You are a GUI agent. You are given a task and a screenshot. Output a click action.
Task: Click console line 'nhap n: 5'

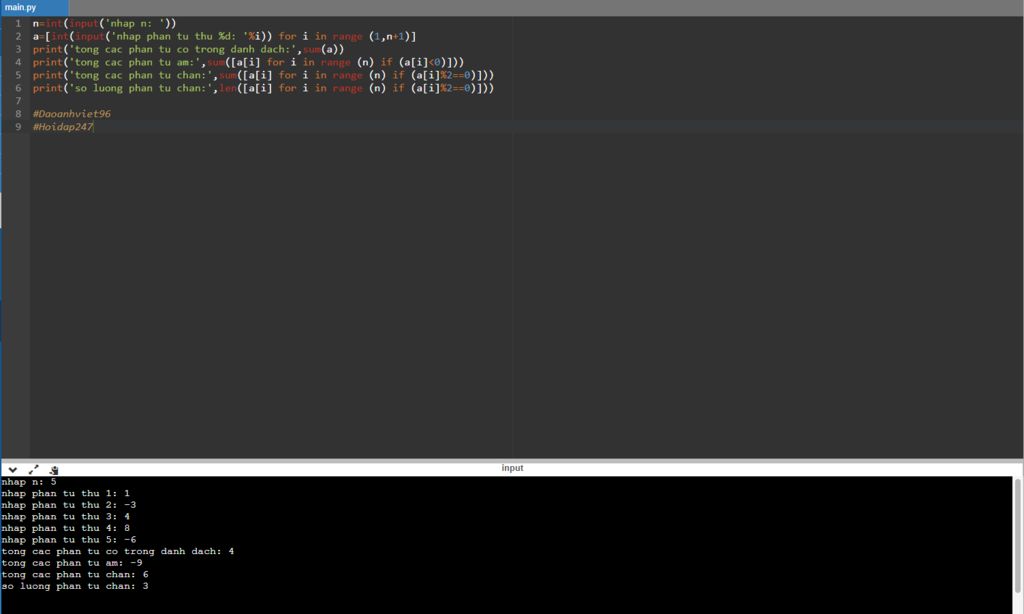point(29,482)
